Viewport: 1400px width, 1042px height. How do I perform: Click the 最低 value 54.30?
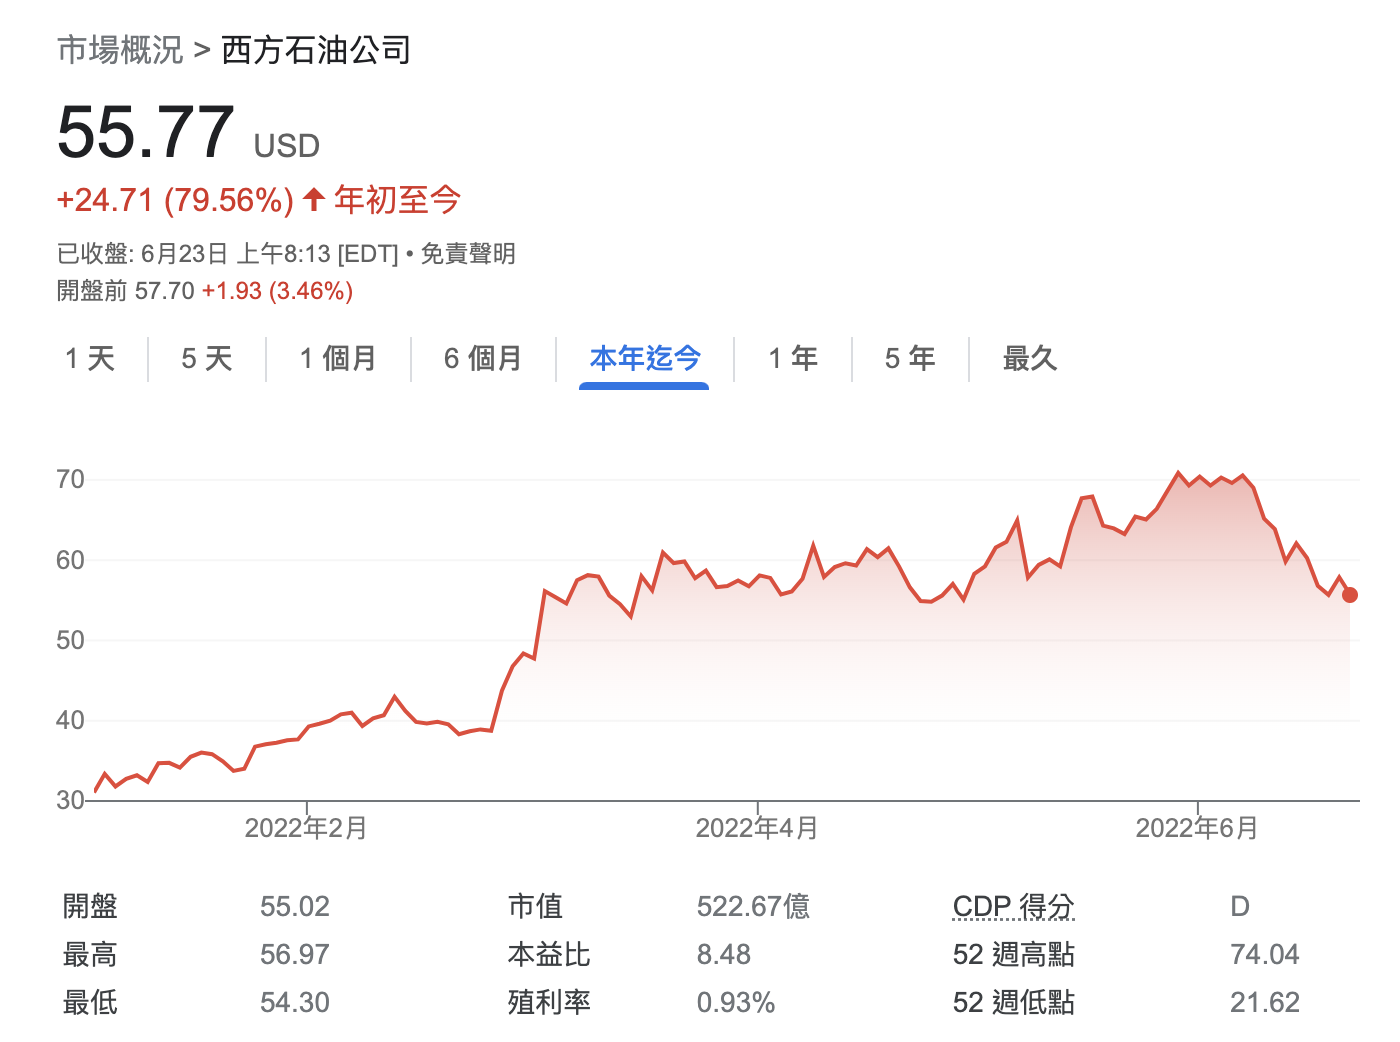(x=294, y=1003)
